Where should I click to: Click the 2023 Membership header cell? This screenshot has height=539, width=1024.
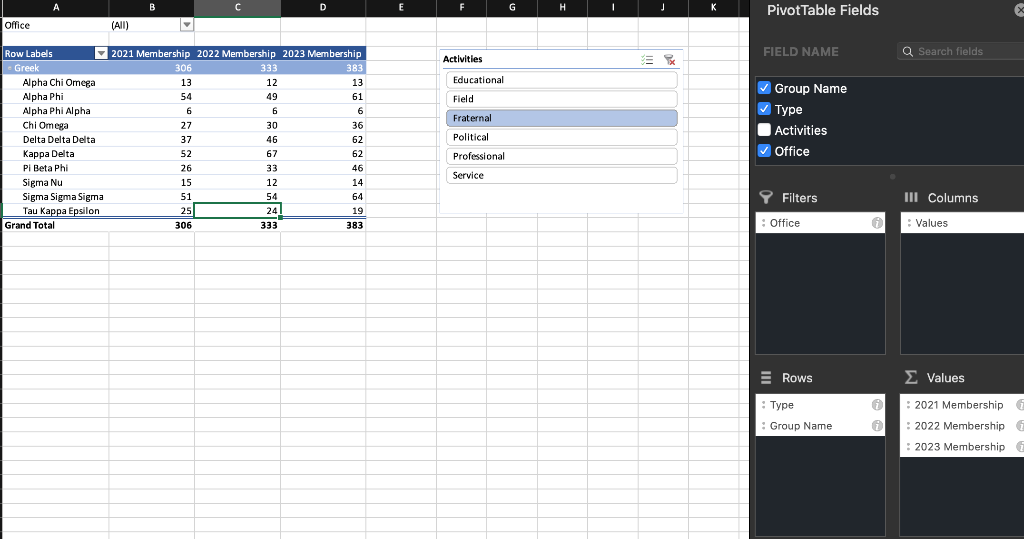pyautogui.click(x=323, y=54)
